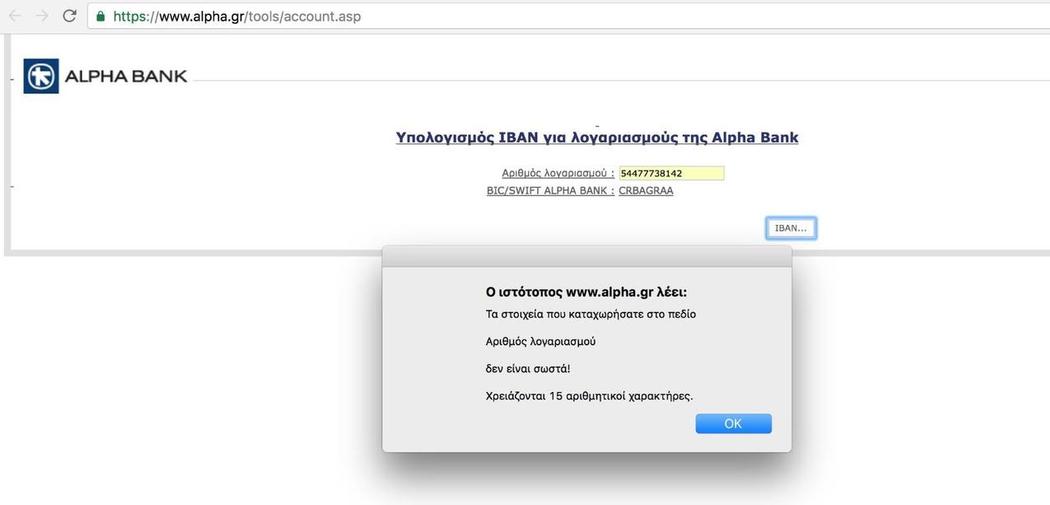Click the browser back arrow
Viewport: 1050px width, 505px height.
pos(15,16)
